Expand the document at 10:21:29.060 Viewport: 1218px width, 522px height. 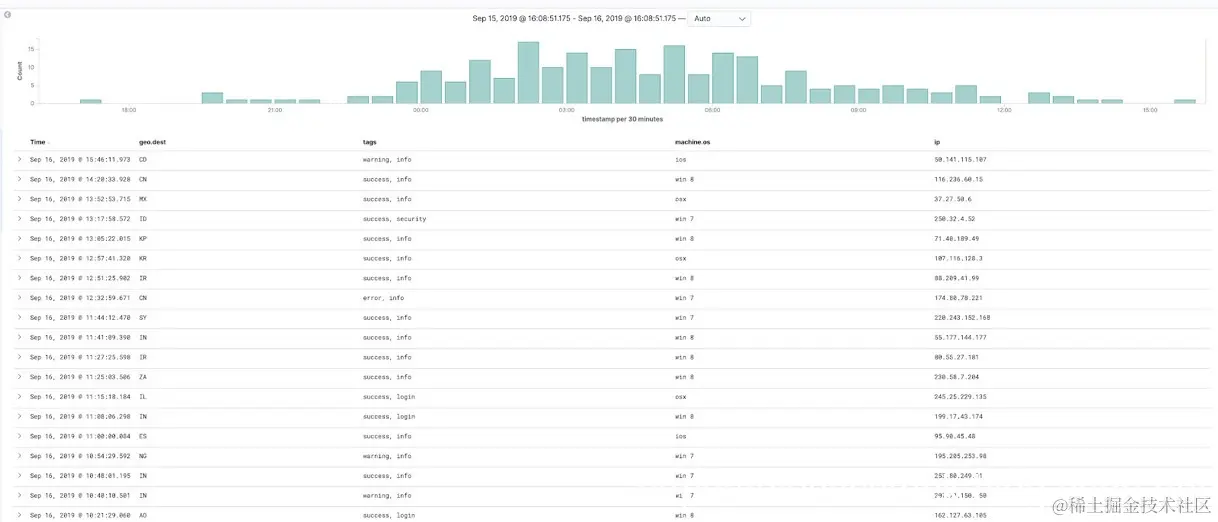tap(19, 515)
